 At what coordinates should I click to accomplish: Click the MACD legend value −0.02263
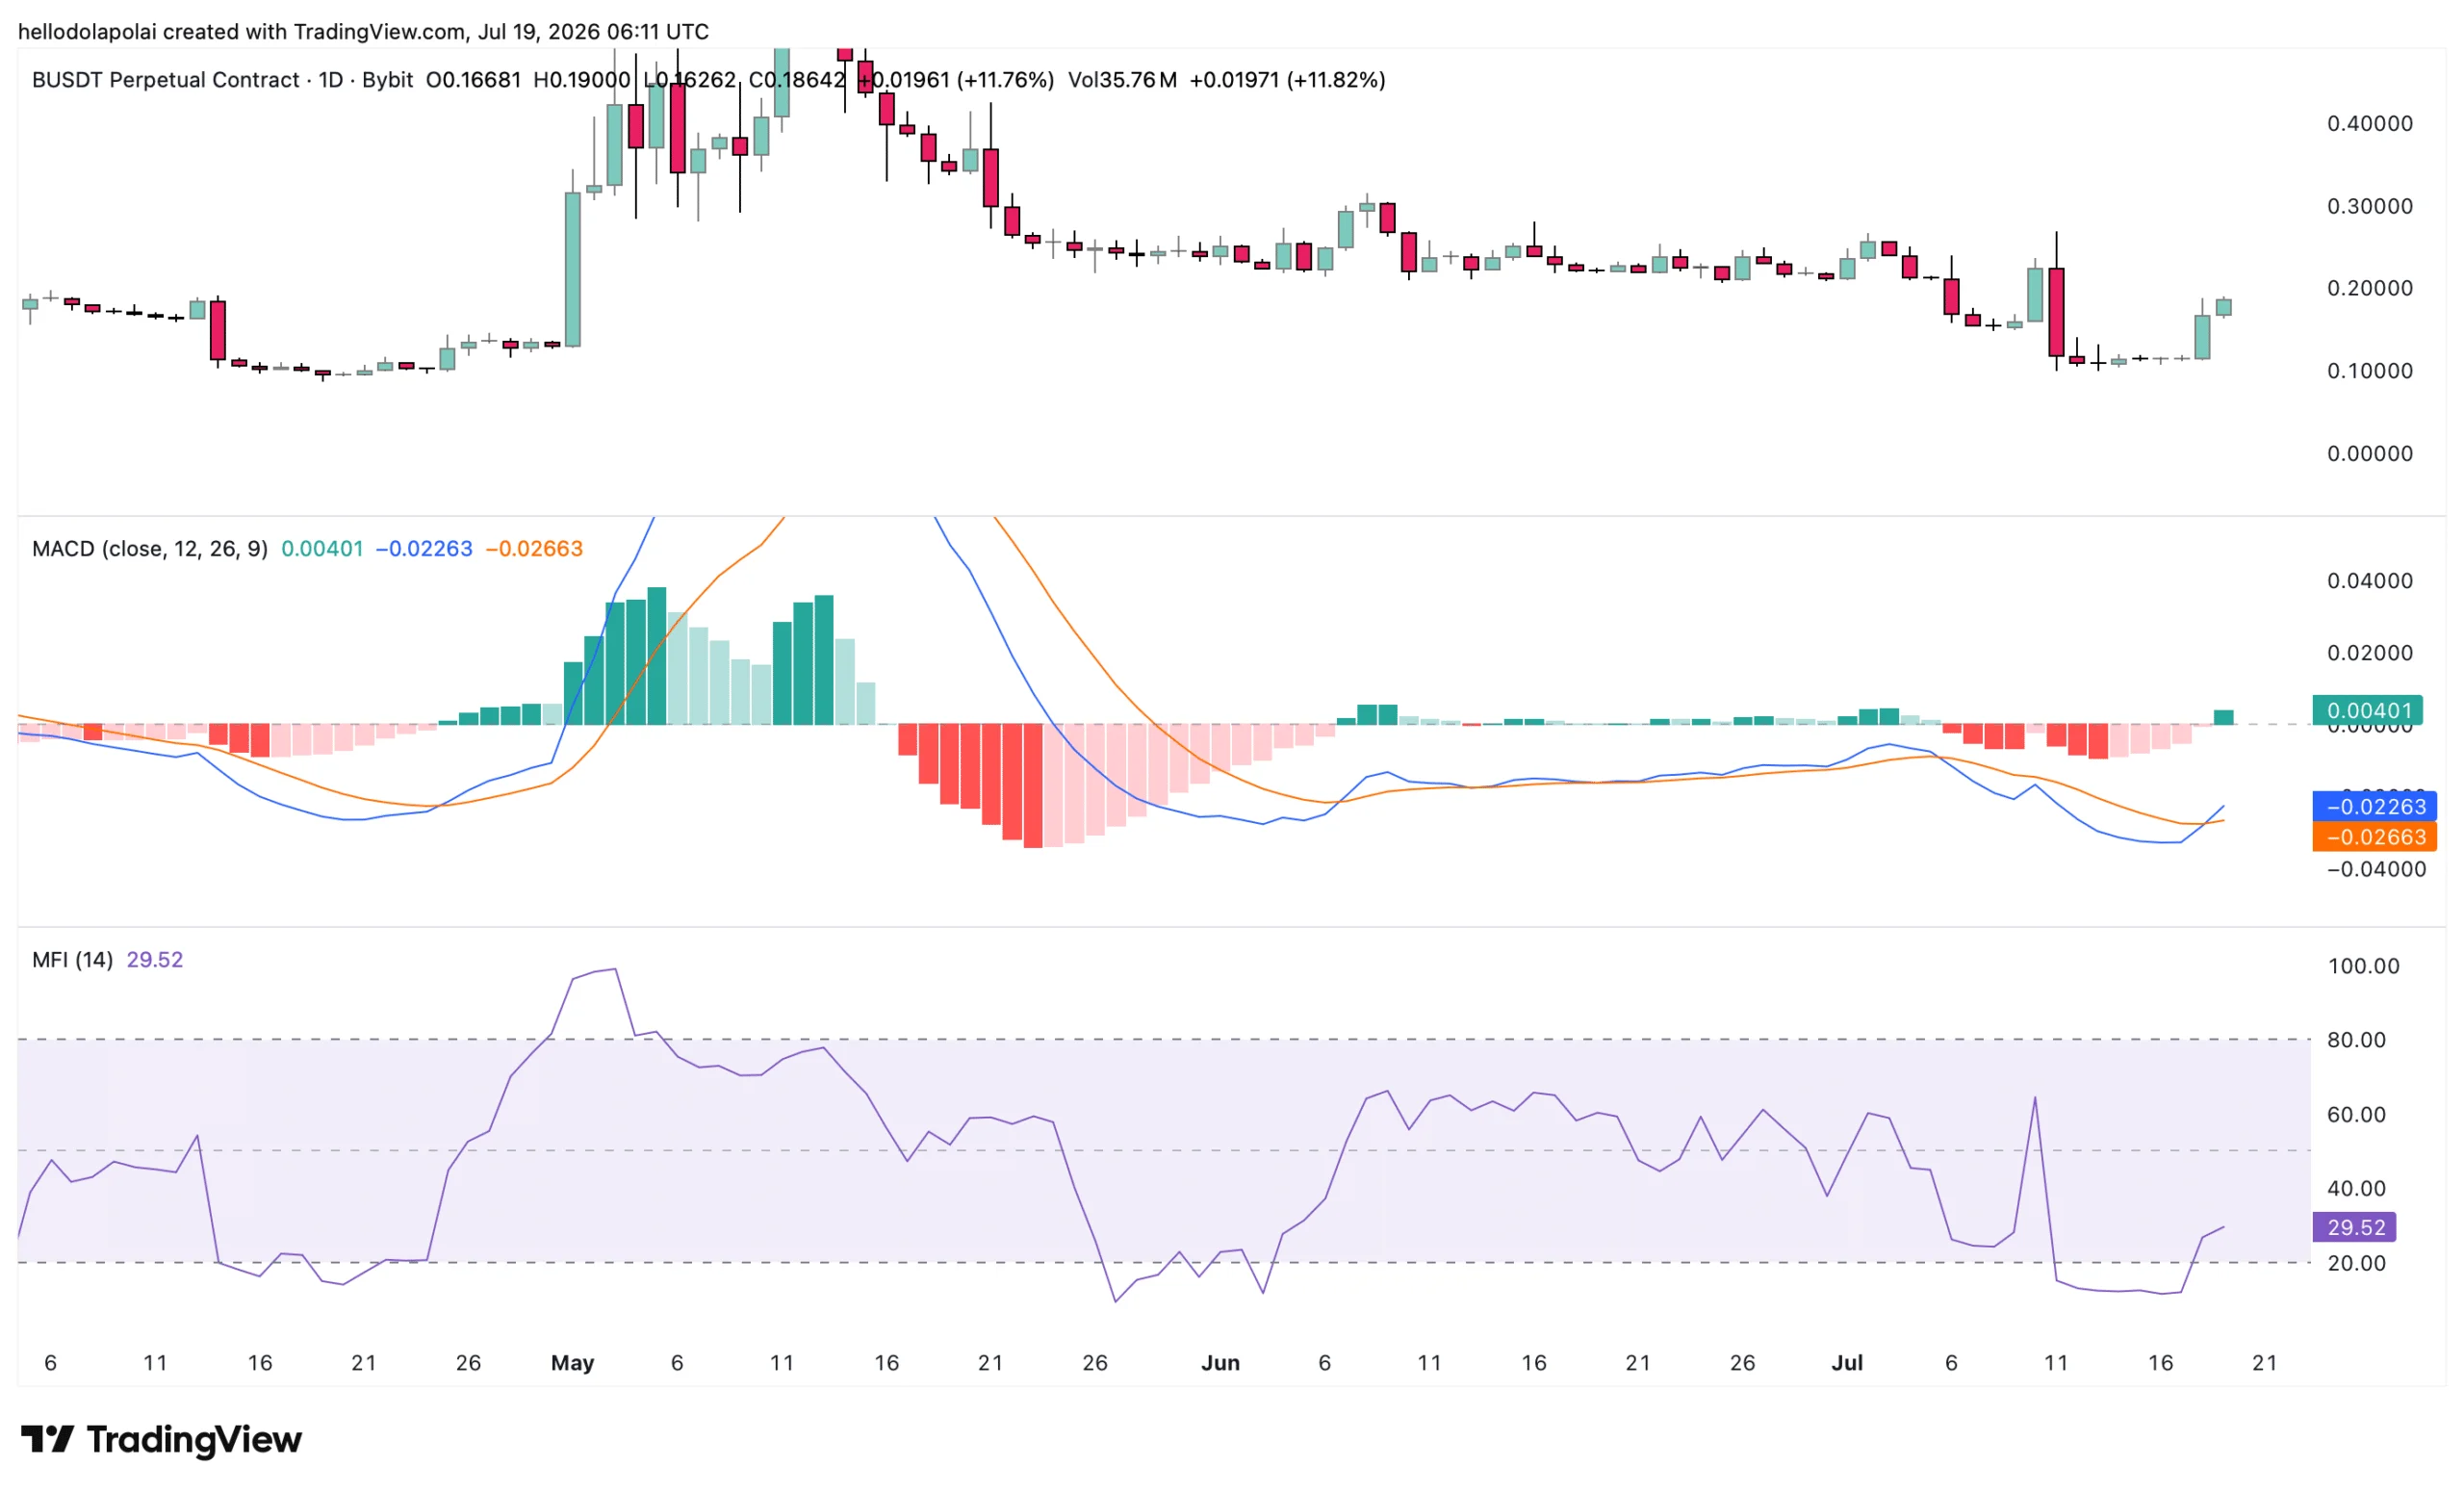point(424,548)
